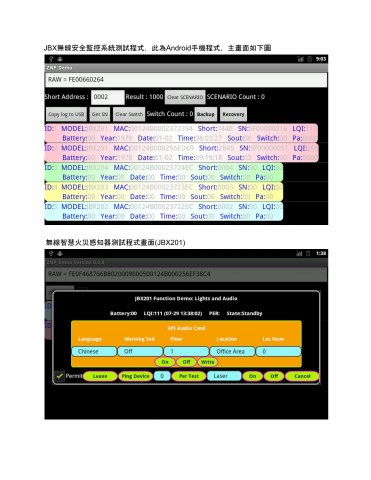The height and width of the screenshot is (480, 371).
Task: Open the Laser selector dropdown
Action: (224, 376)
